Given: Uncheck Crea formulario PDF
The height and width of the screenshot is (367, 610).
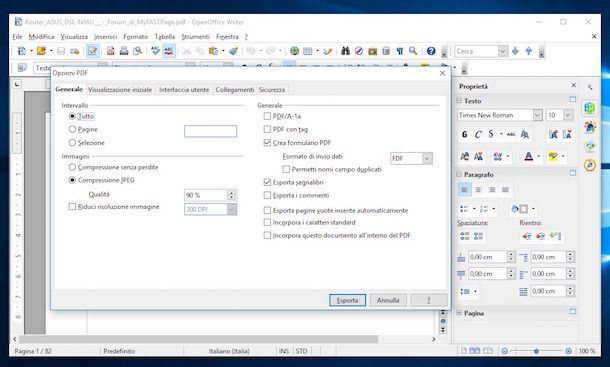Looking at the screenshot, I should pos(267,142).
